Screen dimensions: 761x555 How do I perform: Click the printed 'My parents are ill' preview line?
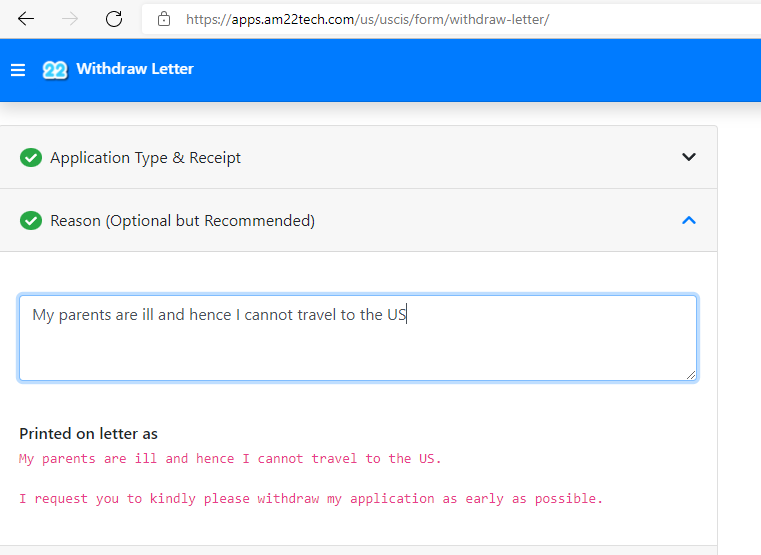[230, 459]
